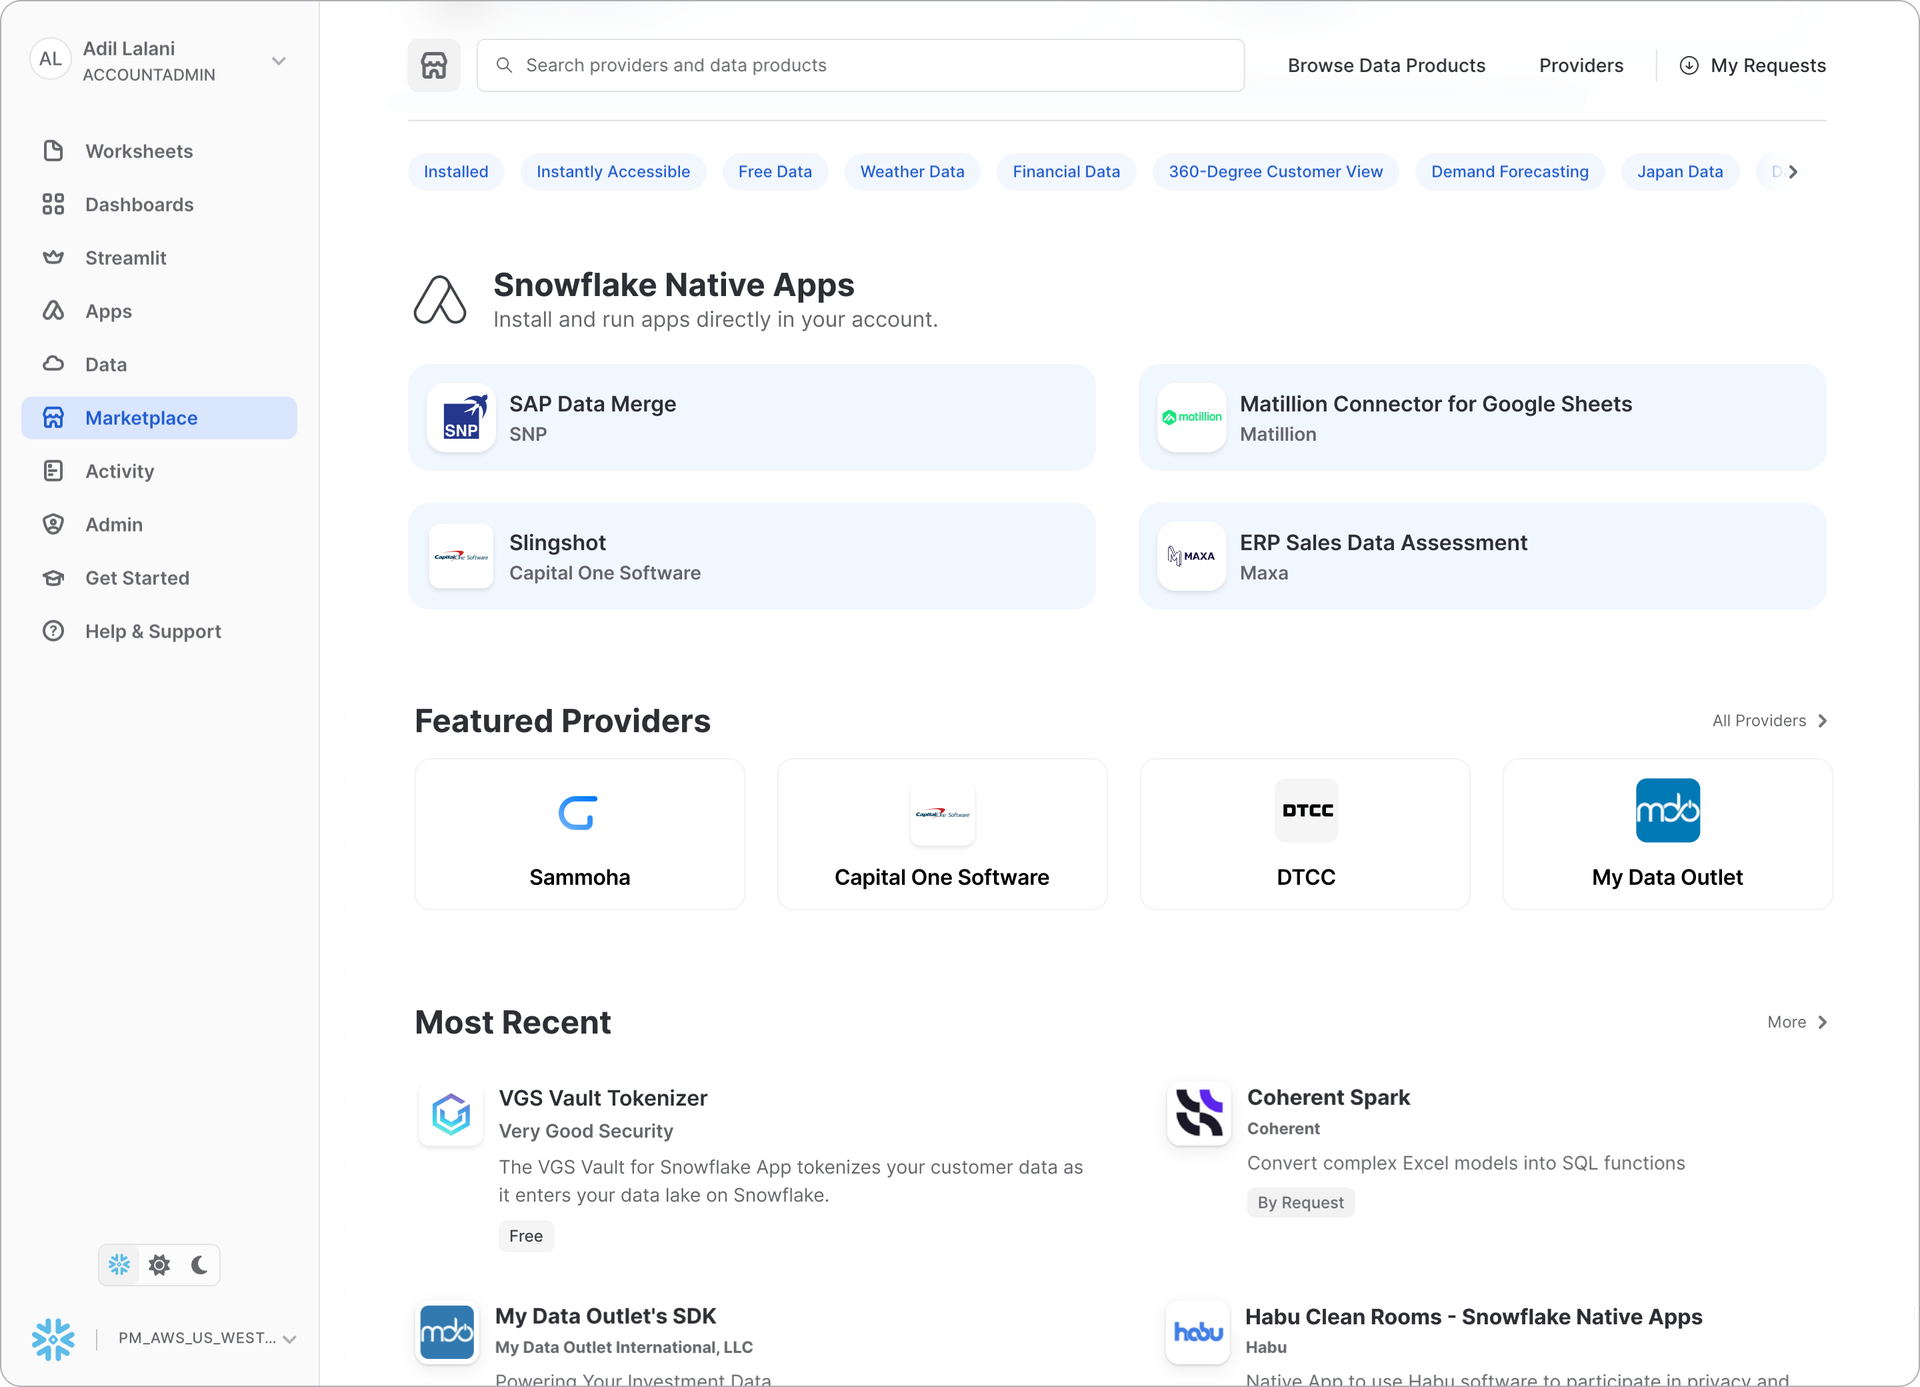Switch to dark theme with moon icon

point(199,1265)
